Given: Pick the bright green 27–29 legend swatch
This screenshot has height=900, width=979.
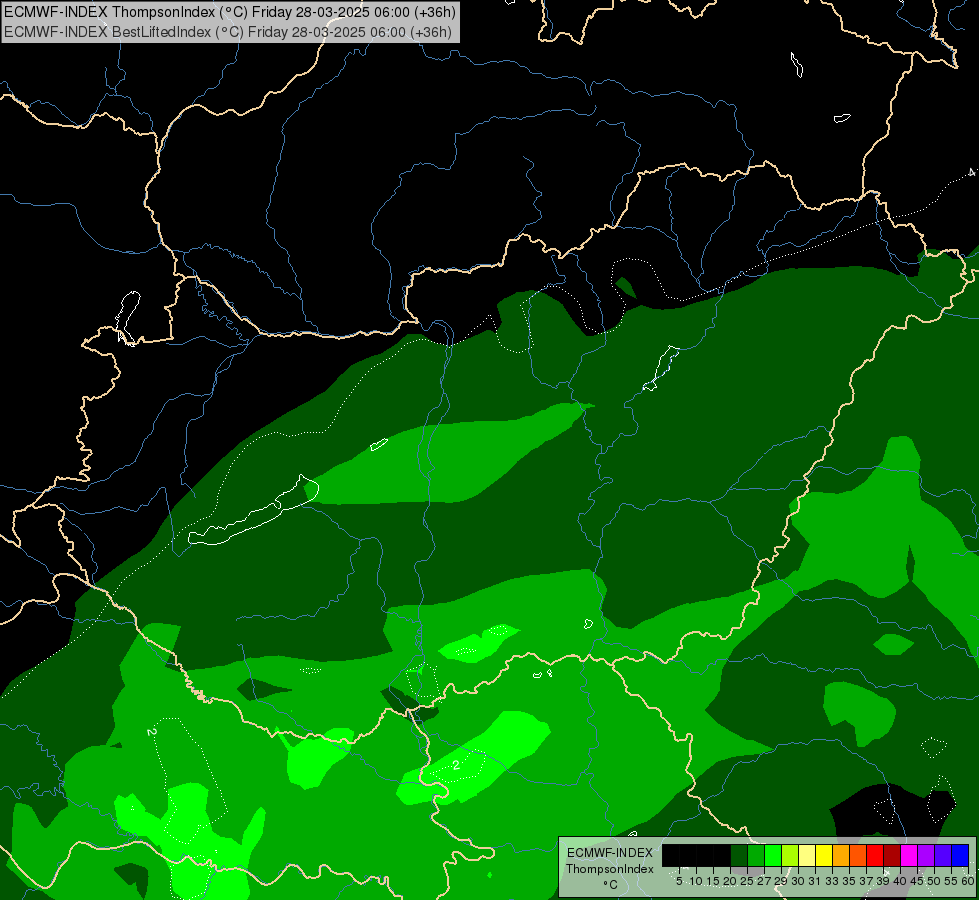Looking at the screenshot, I should pyautogui.click(x=773, y=855).
